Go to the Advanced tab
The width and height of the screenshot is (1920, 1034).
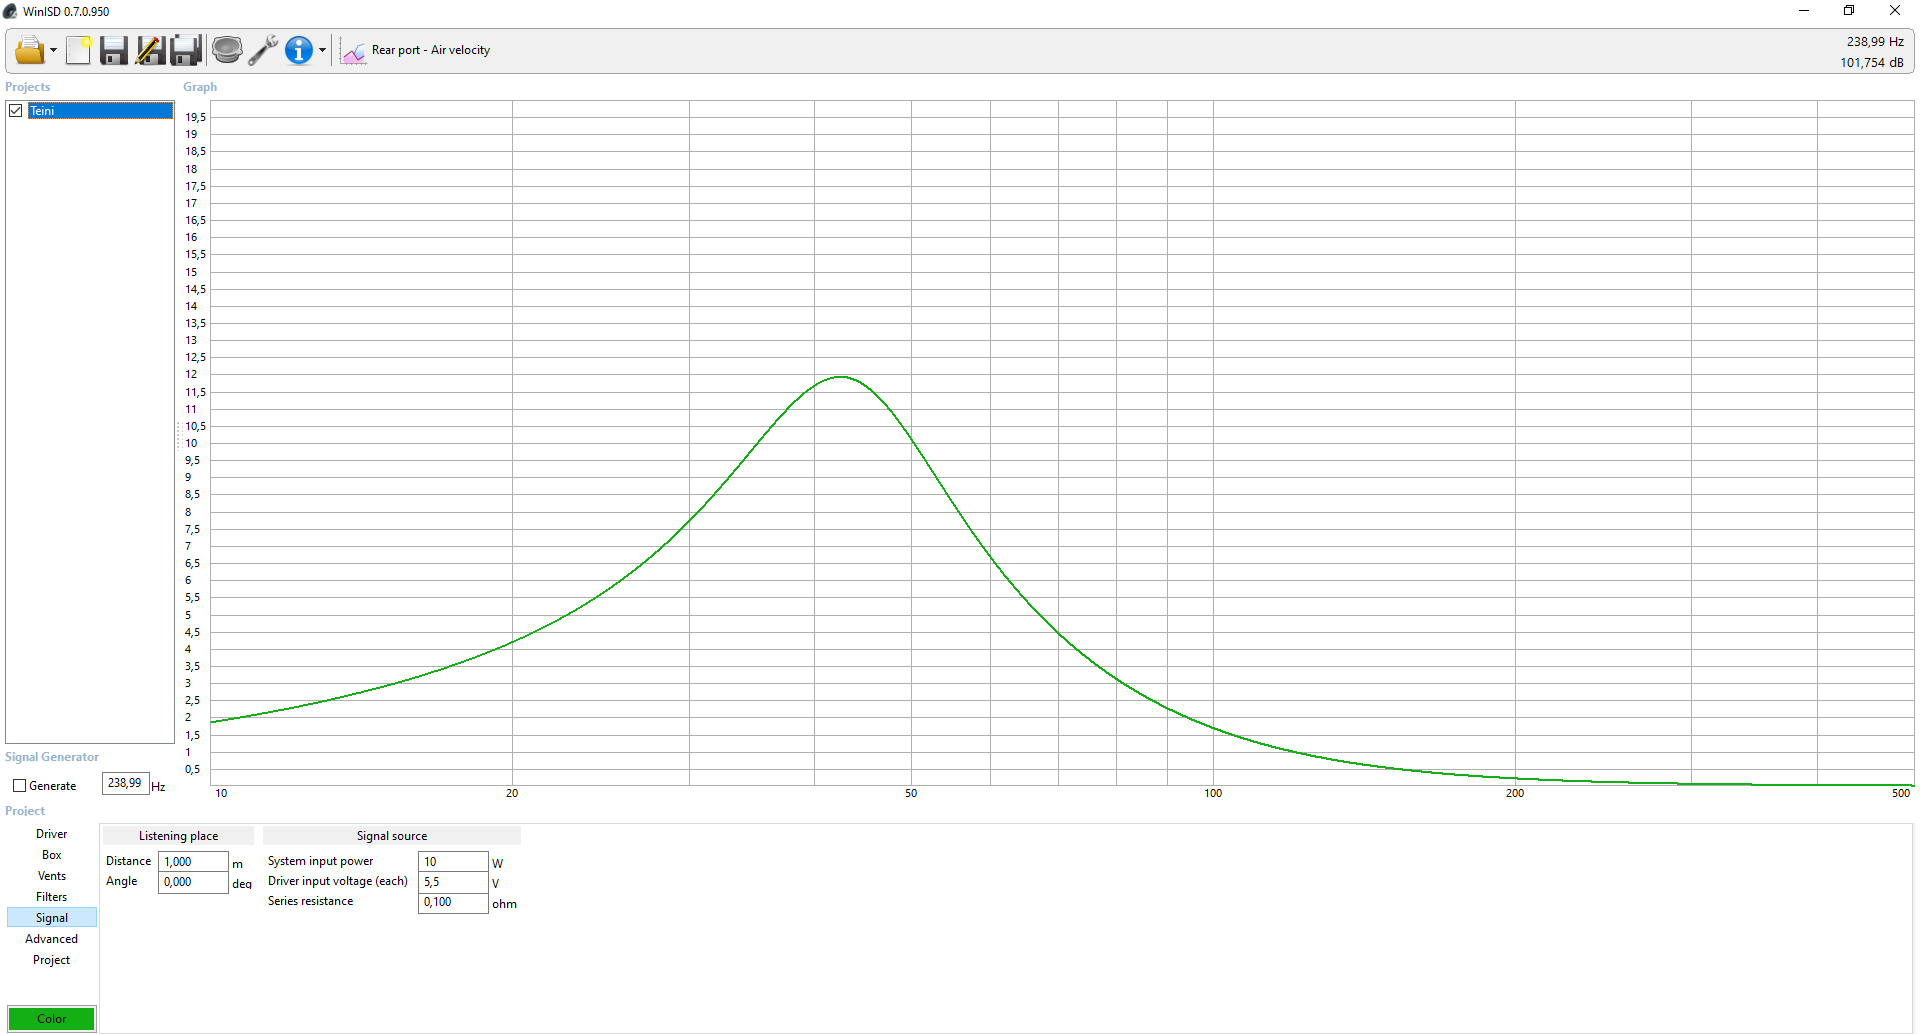pyautogui.click(x=52, y=939)
